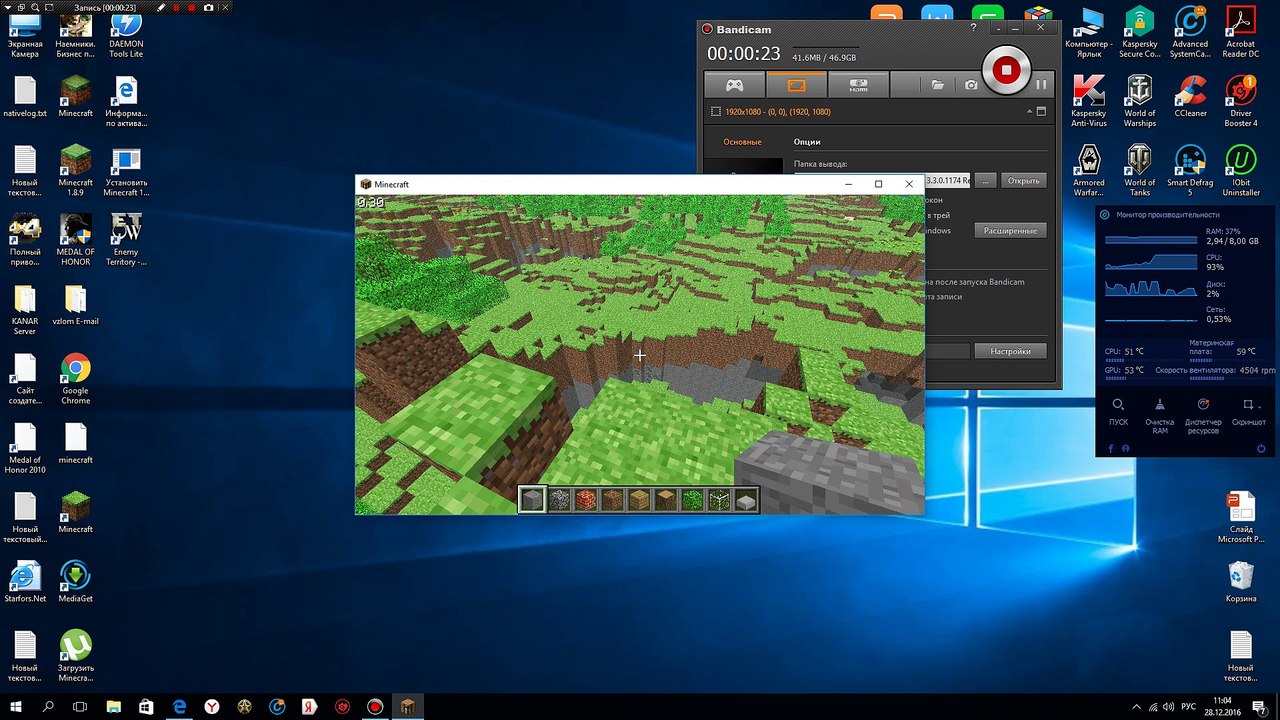Screen dimensions: 1280x720
Task: Select the dirt block hotbar slot in Minecraft
Action: click(612, 500)
